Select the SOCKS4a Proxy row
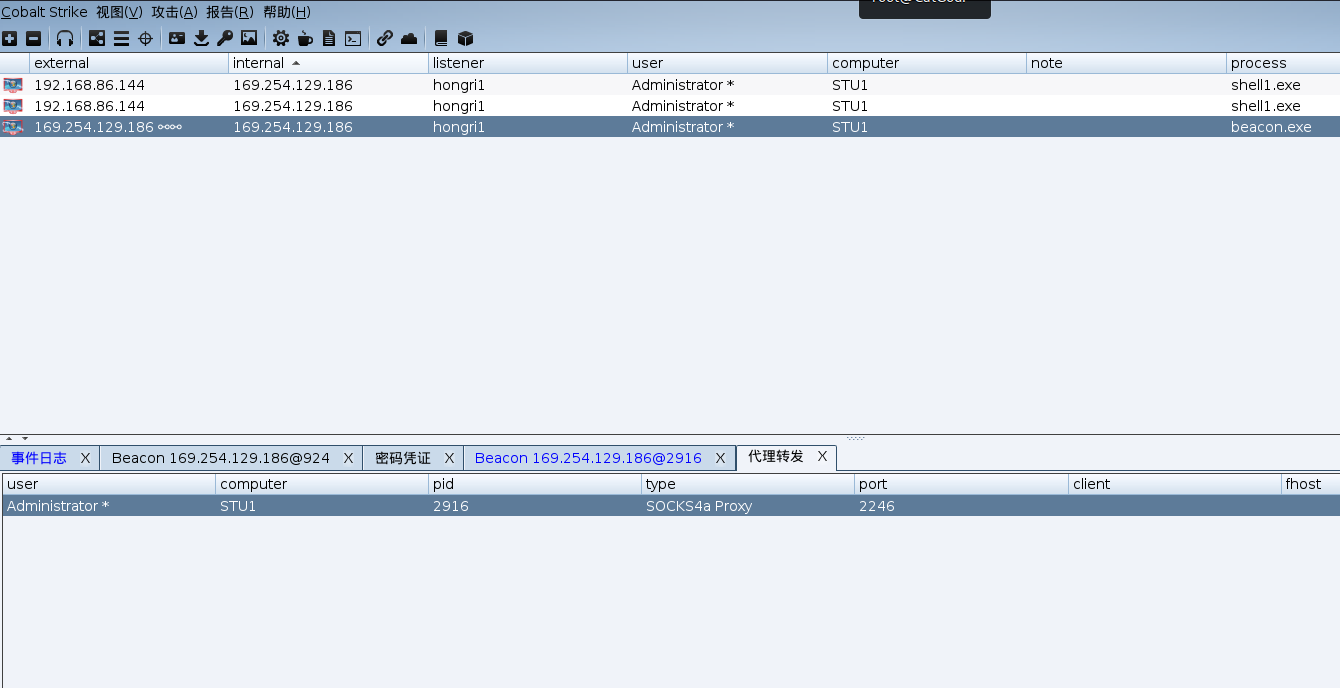 click(671, 506)
